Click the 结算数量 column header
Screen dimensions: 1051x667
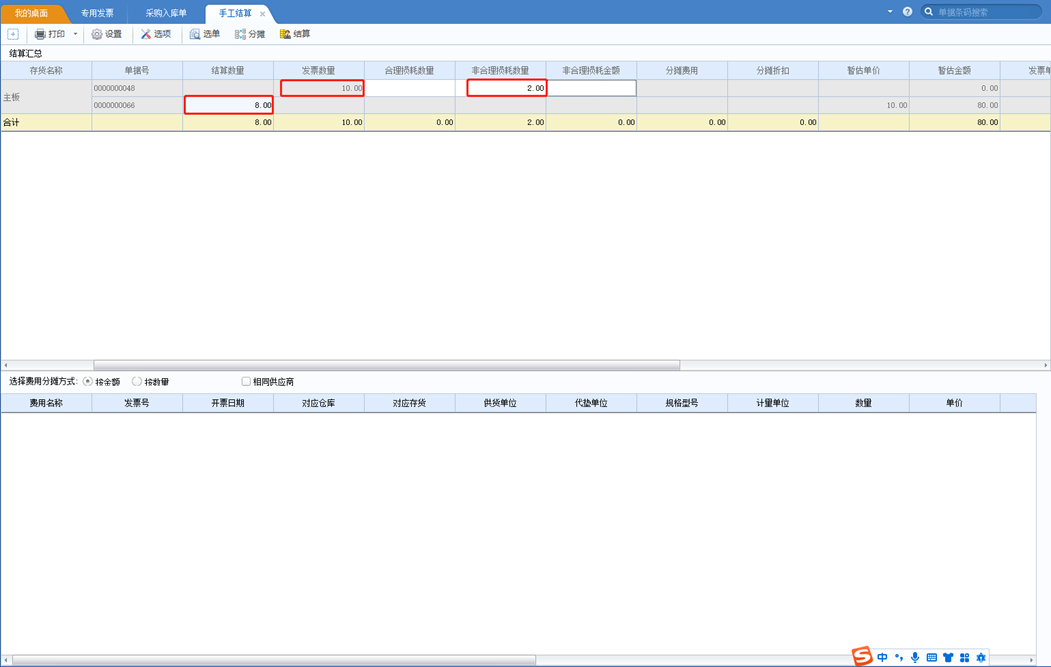tap(228, 70)
